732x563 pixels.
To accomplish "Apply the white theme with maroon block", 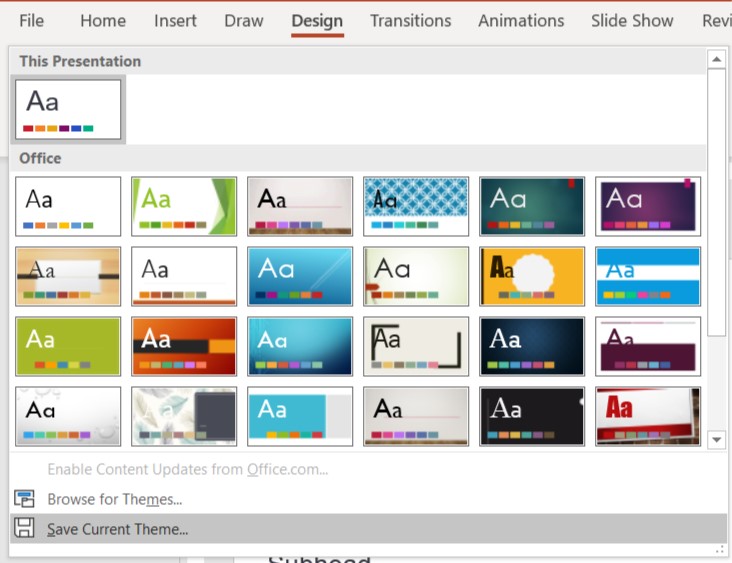I will (x=648, y=346).
